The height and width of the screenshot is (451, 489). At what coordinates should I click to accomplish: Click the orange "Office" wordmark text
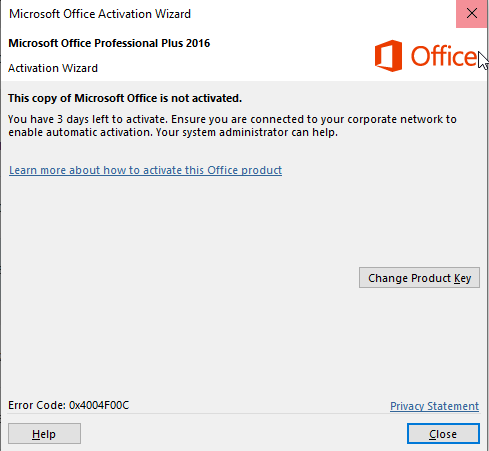(x=444, y=56)
